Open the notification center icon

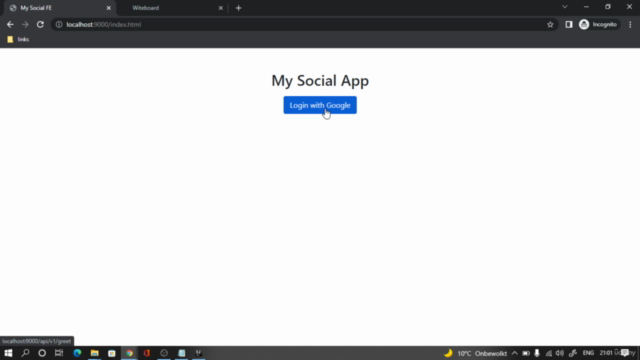click(626, 353)
